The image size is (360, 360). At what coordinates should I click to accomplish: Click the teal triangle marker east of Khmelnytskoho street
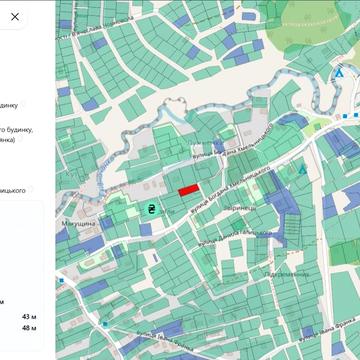(x=302, y=170)
